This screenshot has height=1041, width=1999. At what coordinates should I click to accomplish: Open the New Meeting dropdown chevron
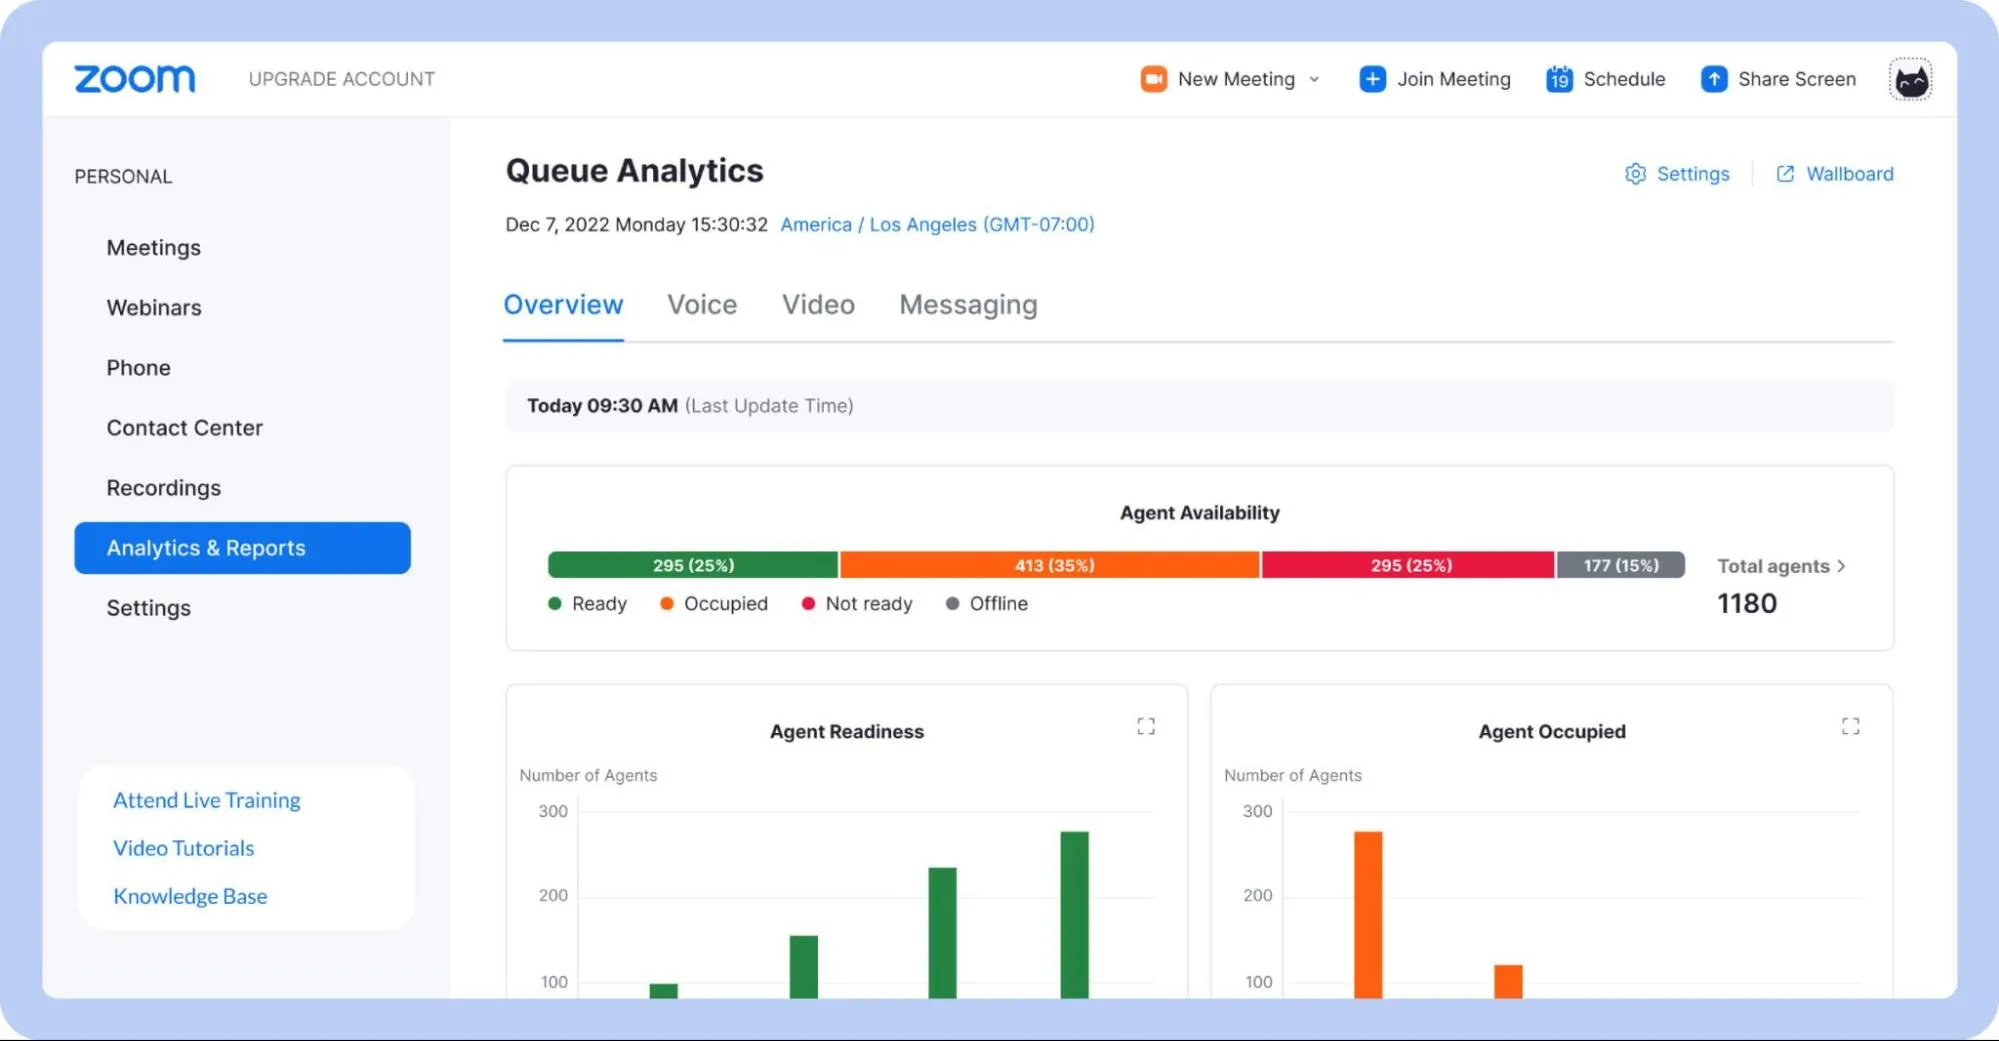tap(1313, 79)
